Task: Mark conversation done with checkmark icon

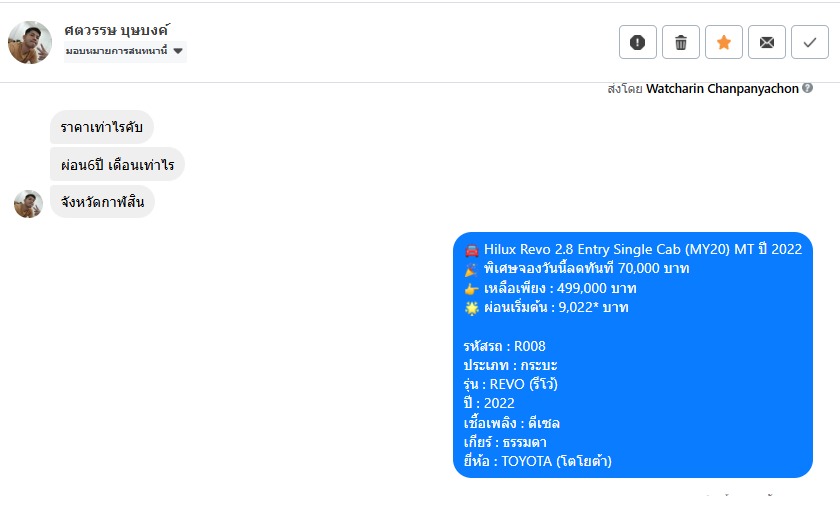Action: (809, 42)
